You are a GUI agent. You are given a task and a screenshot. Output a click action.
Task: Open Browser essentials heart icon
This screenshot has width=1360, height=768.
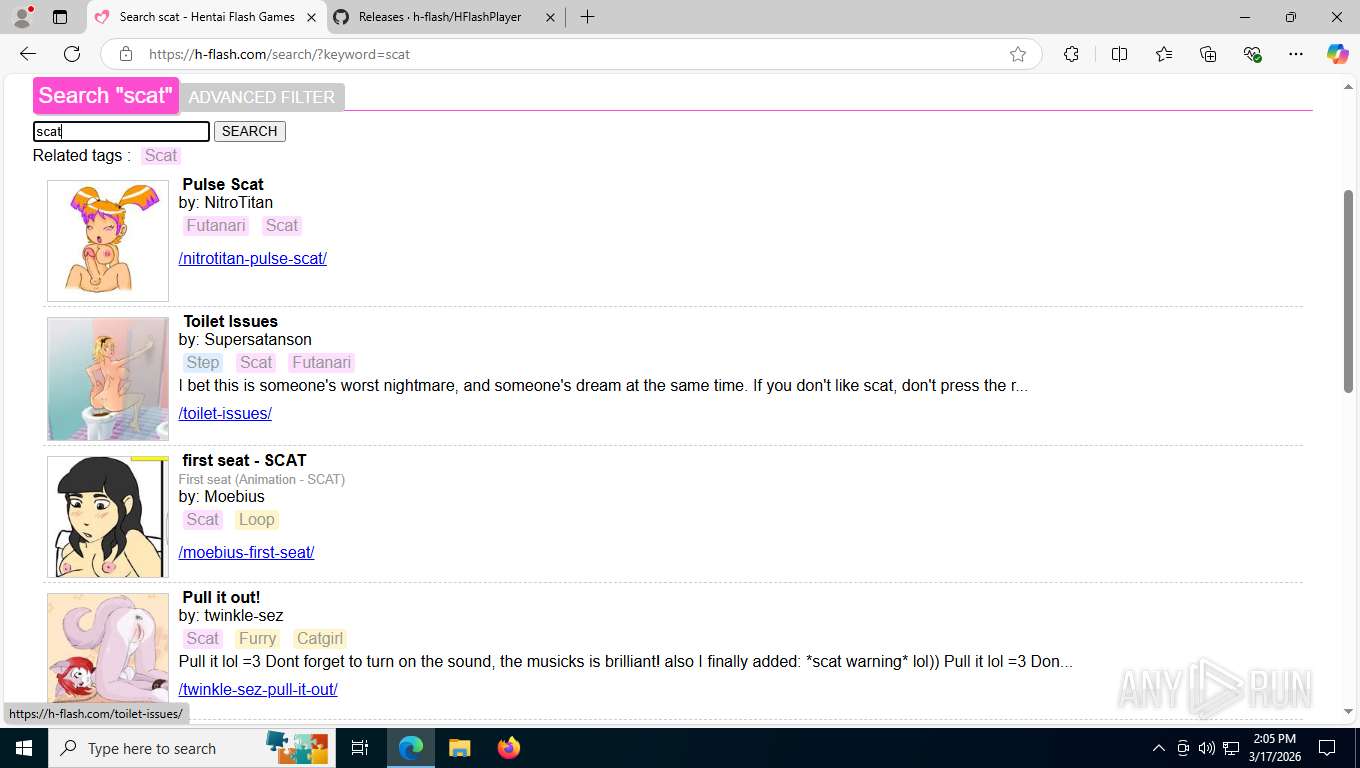(1252, 54)
